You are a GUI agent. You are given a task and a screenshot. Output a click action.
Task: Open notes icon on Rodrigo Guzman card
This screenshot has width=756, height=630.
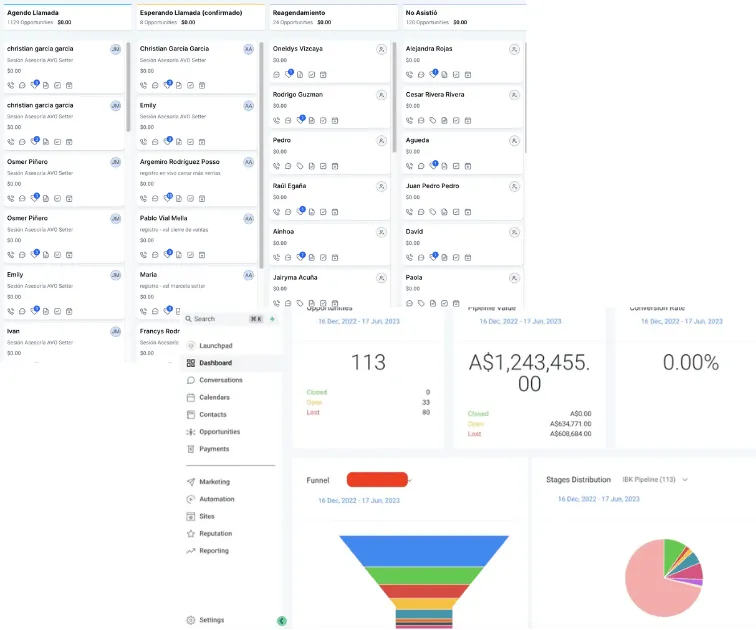(311, 121)
